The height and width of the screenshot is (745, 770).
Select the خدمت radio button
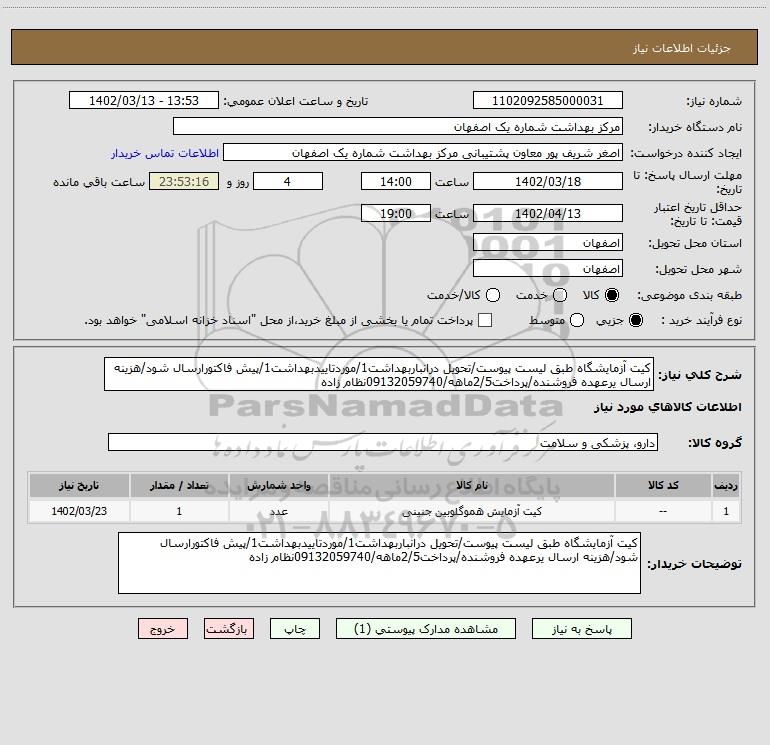(560, 295)
